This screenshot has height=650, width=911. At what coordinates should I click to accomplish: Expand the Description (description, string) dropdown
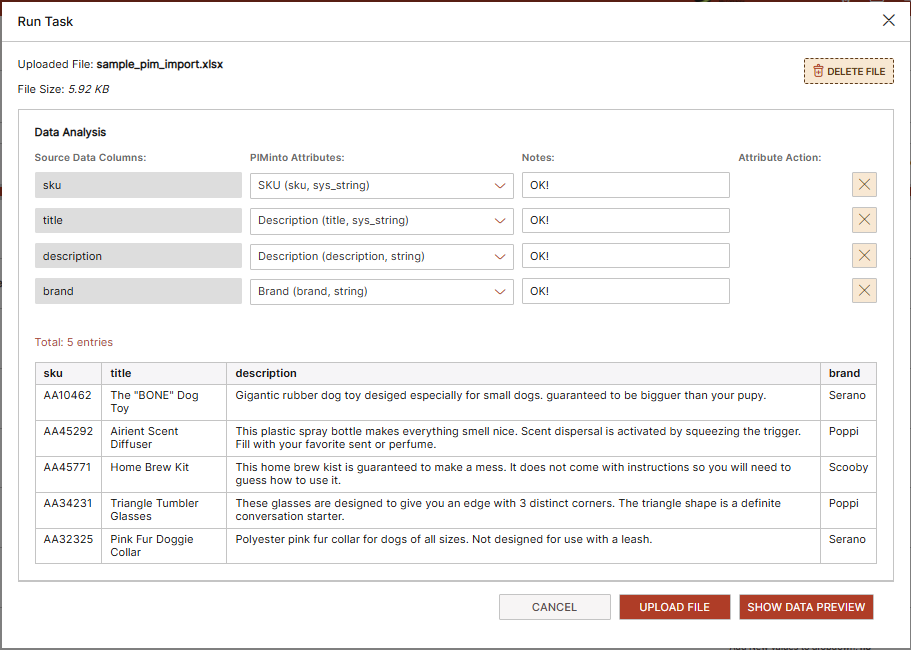[381, 256]
